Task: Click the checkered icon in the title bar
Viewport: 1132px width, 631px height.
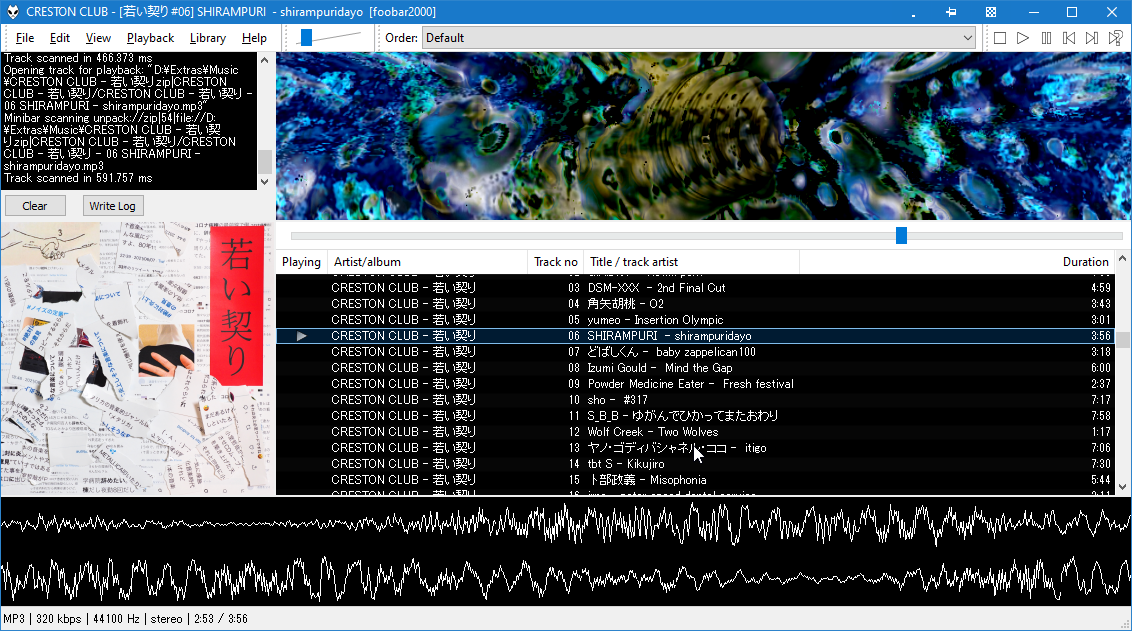Action: coord(990,12)
